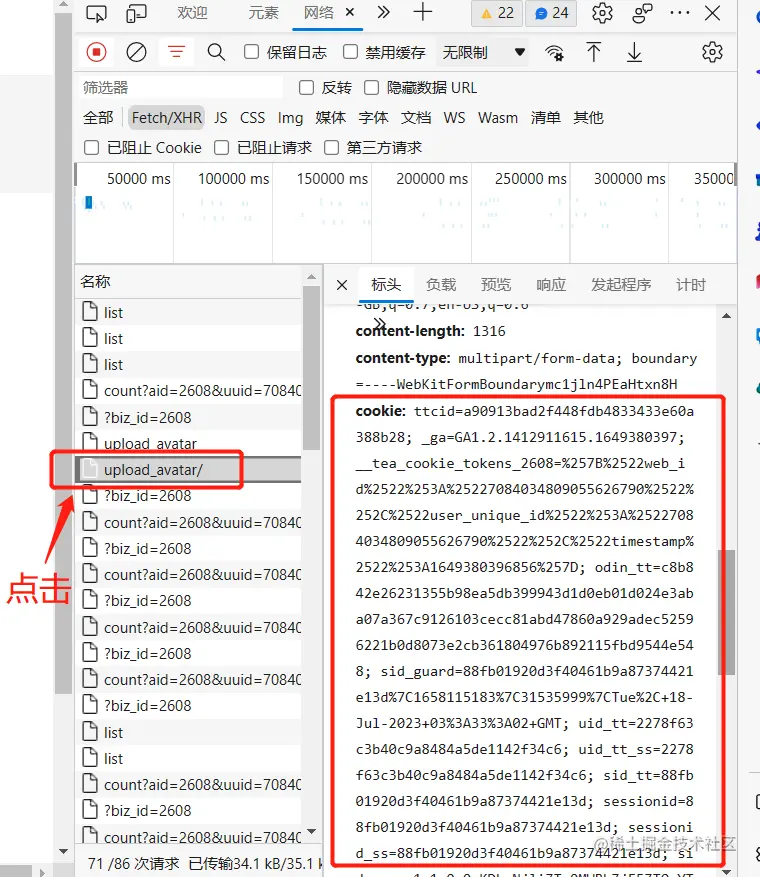760x877 pixels.
Task: Open the more tabs chevron
Action: click(x=383, y=12)
